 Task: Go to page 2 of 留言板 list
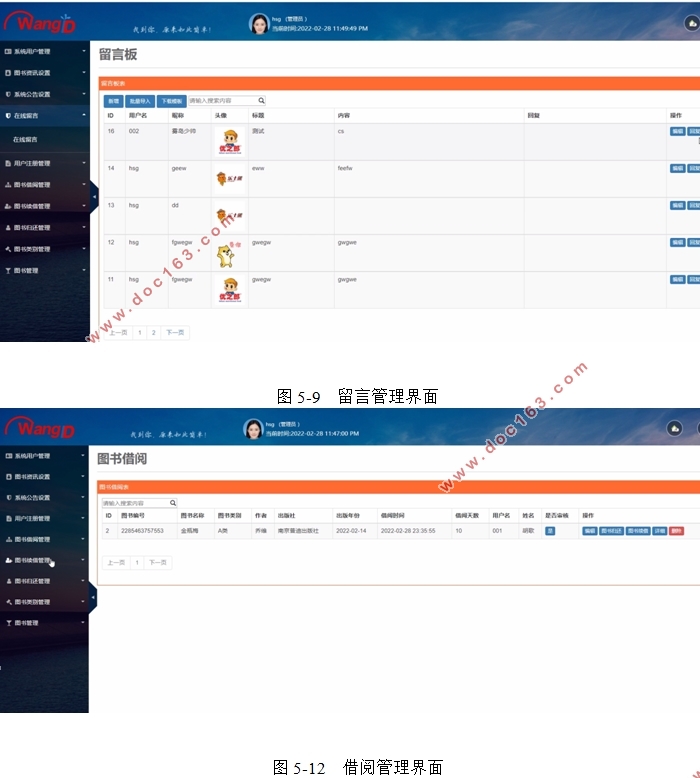click(154, 332)
